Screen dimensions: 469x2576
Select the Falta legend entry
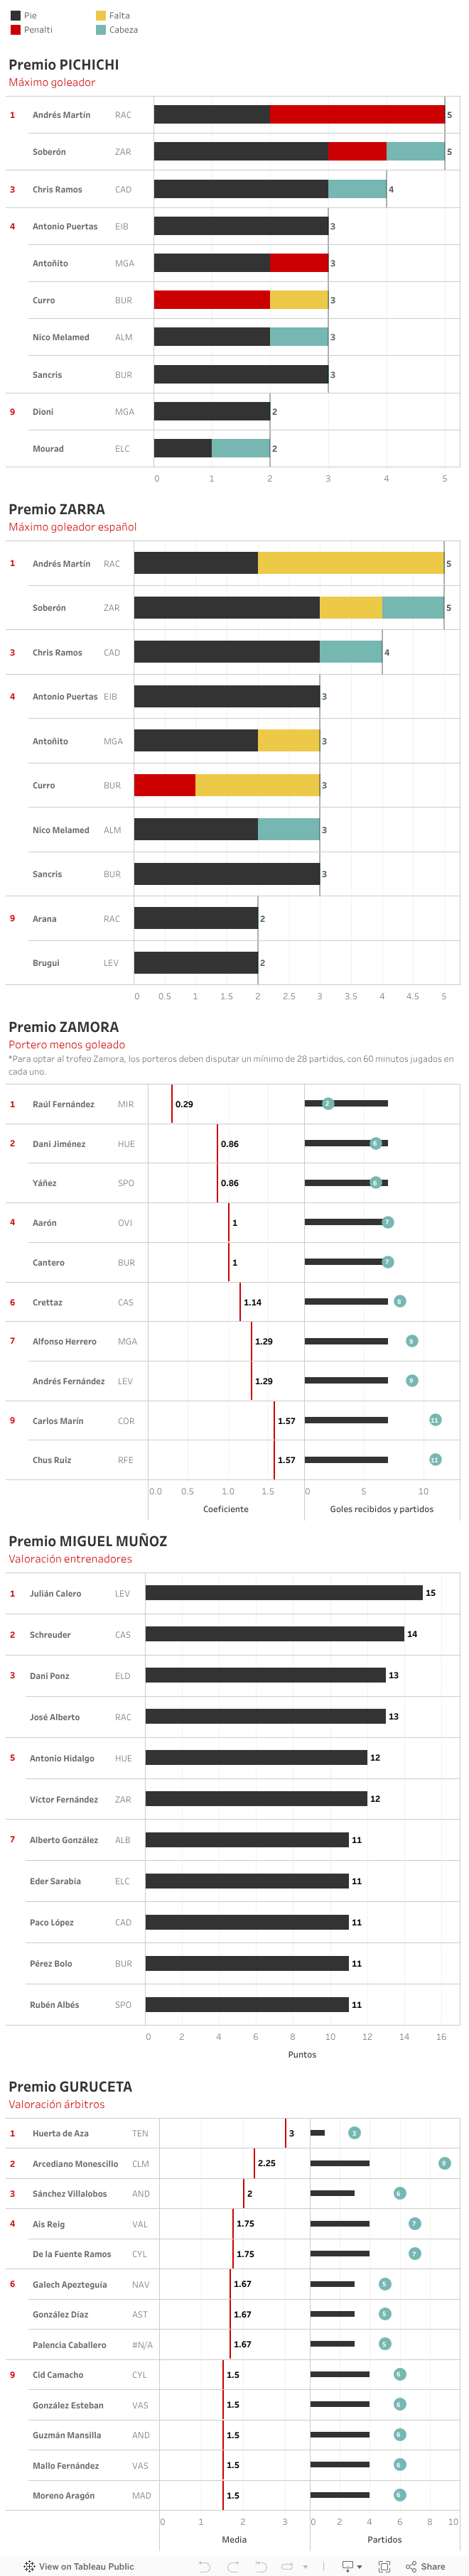(x=119, y=16)
